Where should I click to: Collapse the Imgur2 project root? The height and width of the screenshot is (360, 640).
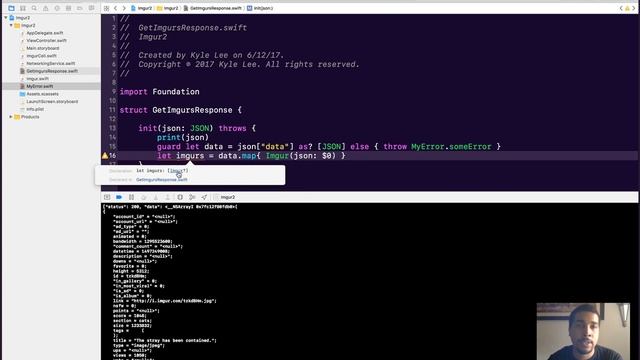(6, 18)
